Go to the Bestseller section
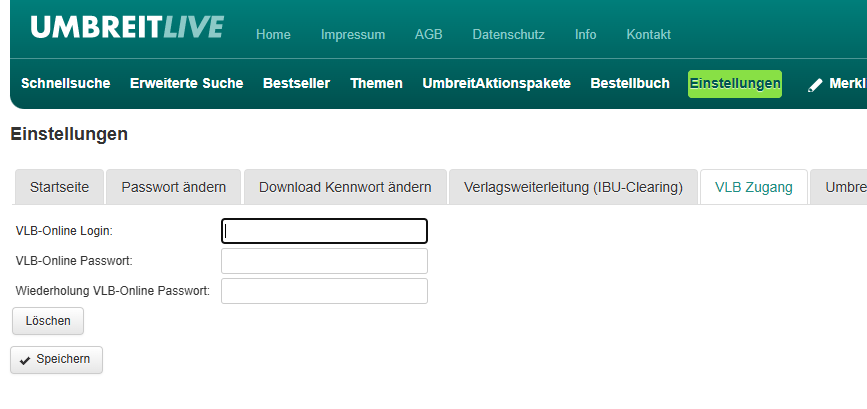The height and width of the screenshot is (409, 867). tap(296, 84)
